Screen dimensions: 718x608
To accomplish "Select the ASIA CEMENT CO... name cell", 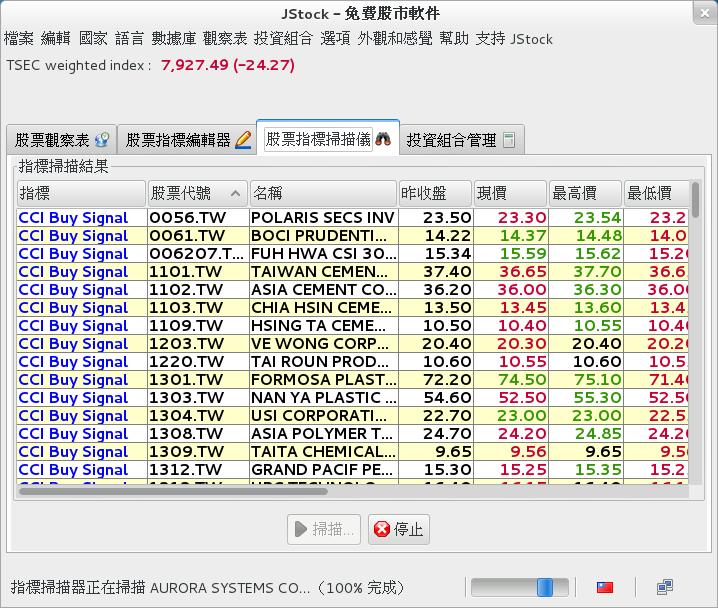I will 324,290.
